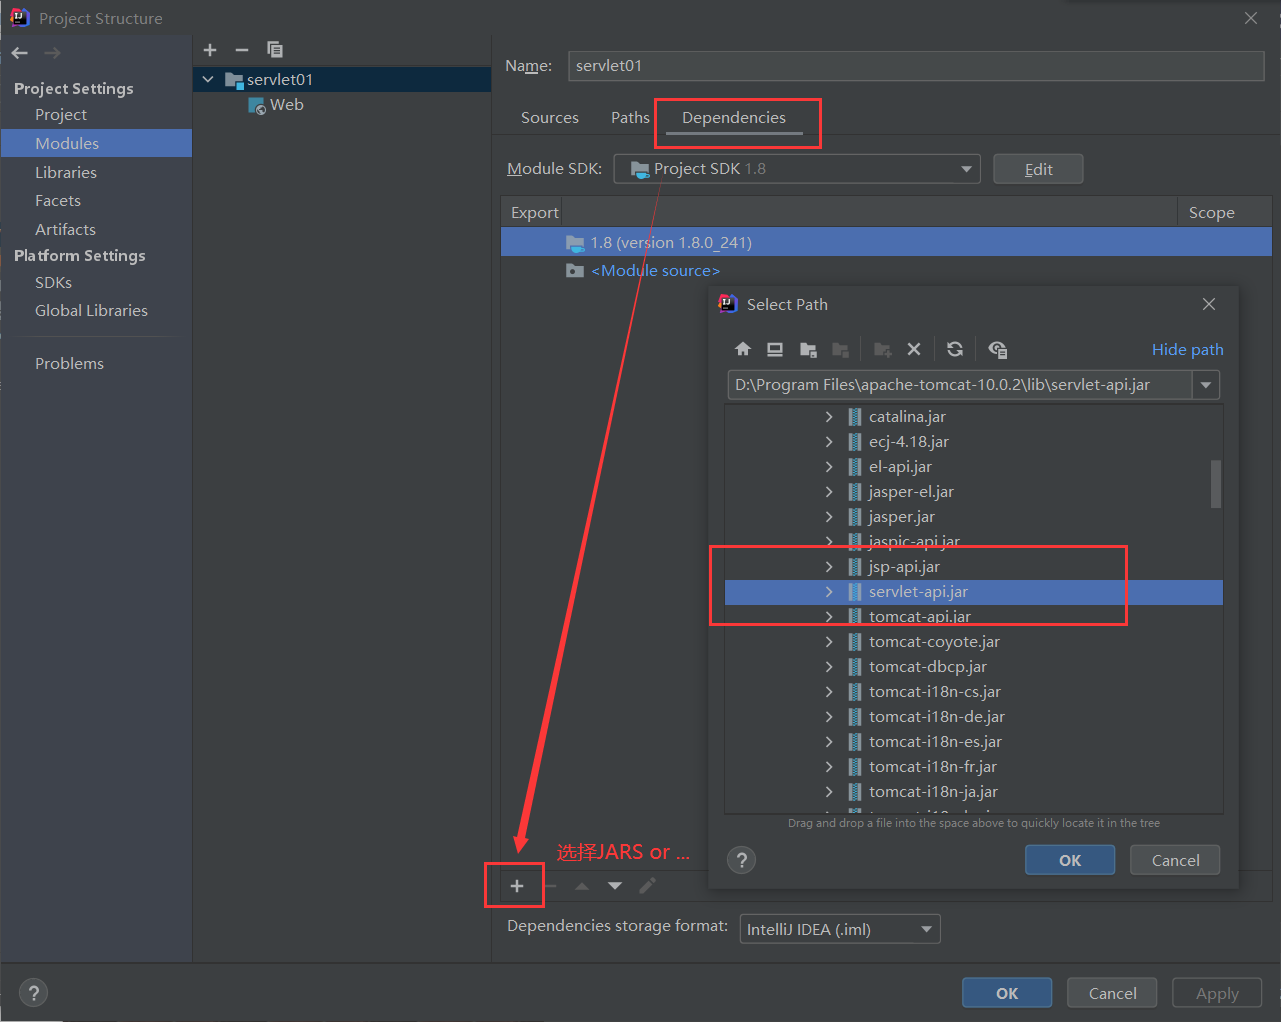The width and height of the screenshot is (1281, 1022).
Task: Click Scope column header
Action: click(1211, 212)
